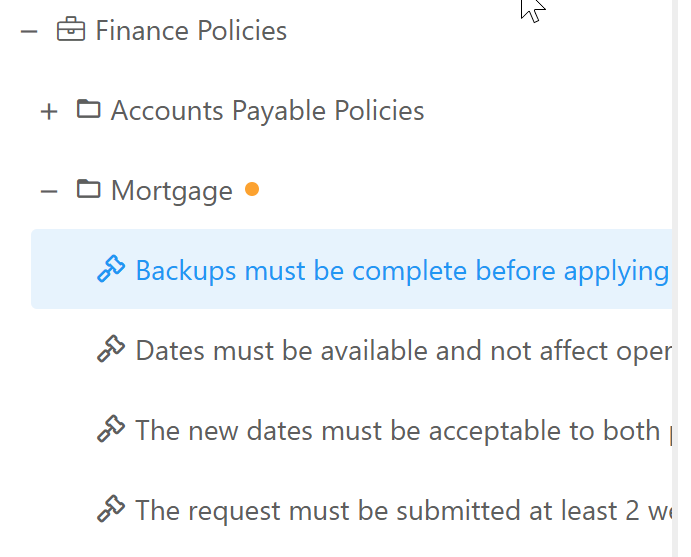Click highlighted row's blank area left of gavel

(62, 270)
